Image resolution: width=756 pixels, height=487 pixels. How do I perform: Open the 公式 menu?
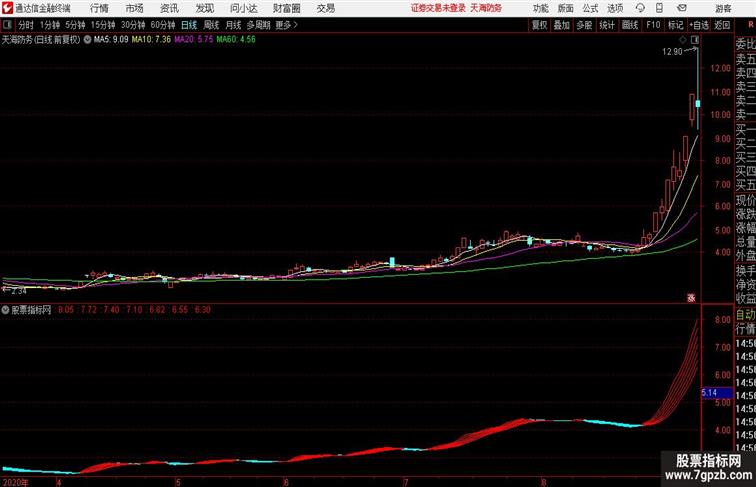[x=590, y=8]
